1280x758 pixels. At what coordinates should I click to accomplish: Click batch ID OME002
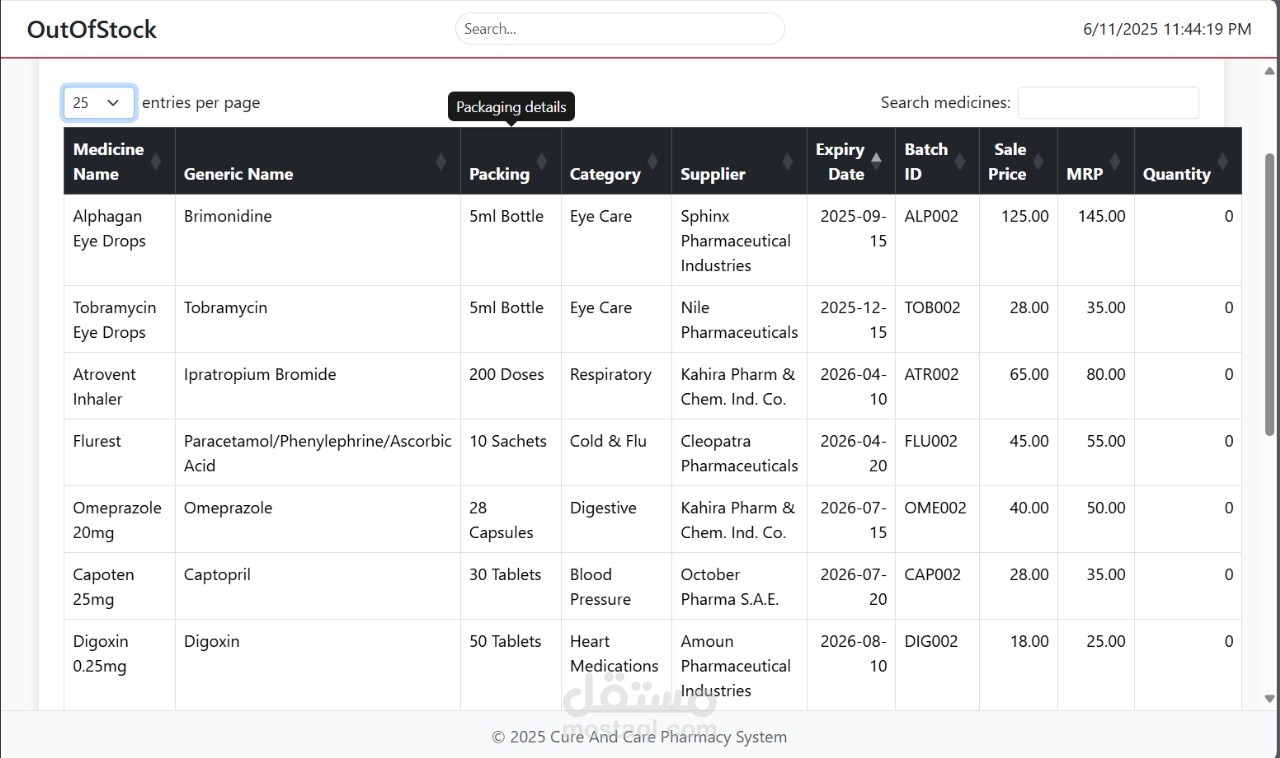click(935, 508)
